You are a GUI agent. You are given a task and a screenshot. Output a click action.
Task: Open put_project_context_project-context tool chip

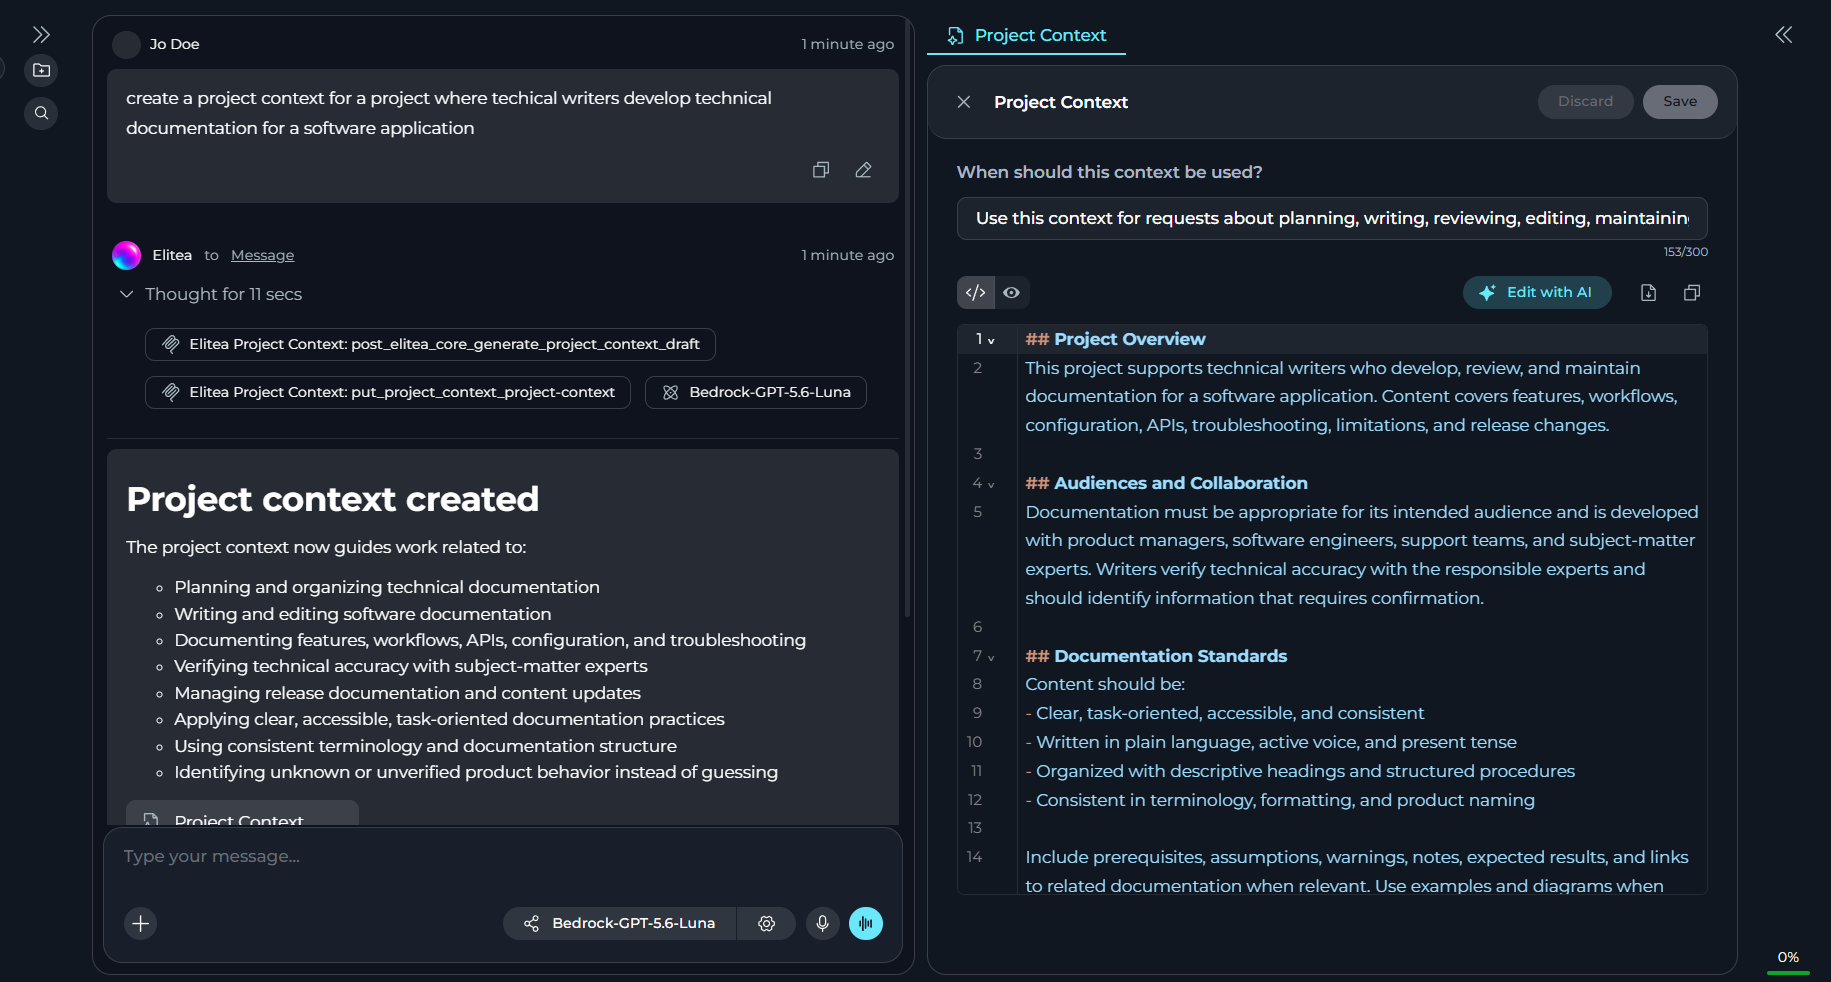pos(388,392)
